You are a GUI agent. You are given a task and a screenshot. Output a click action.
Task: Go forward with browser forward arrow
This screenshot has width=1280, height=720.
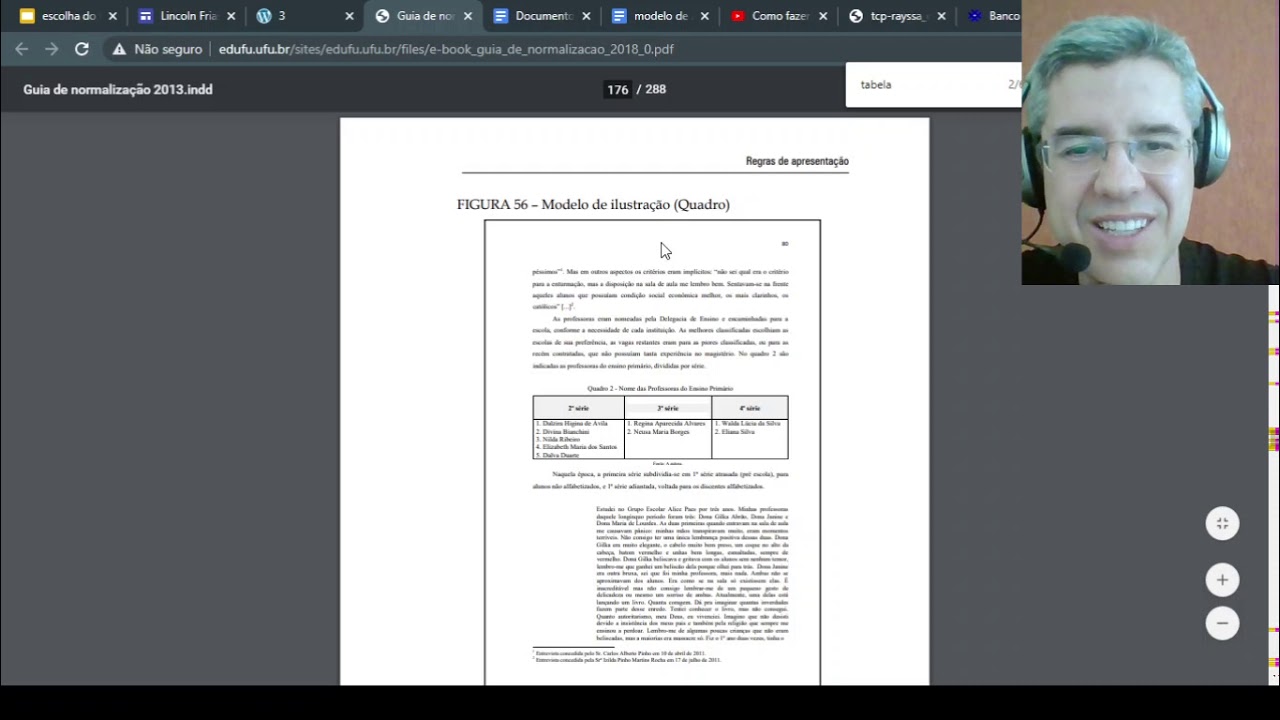coord(52,49)
